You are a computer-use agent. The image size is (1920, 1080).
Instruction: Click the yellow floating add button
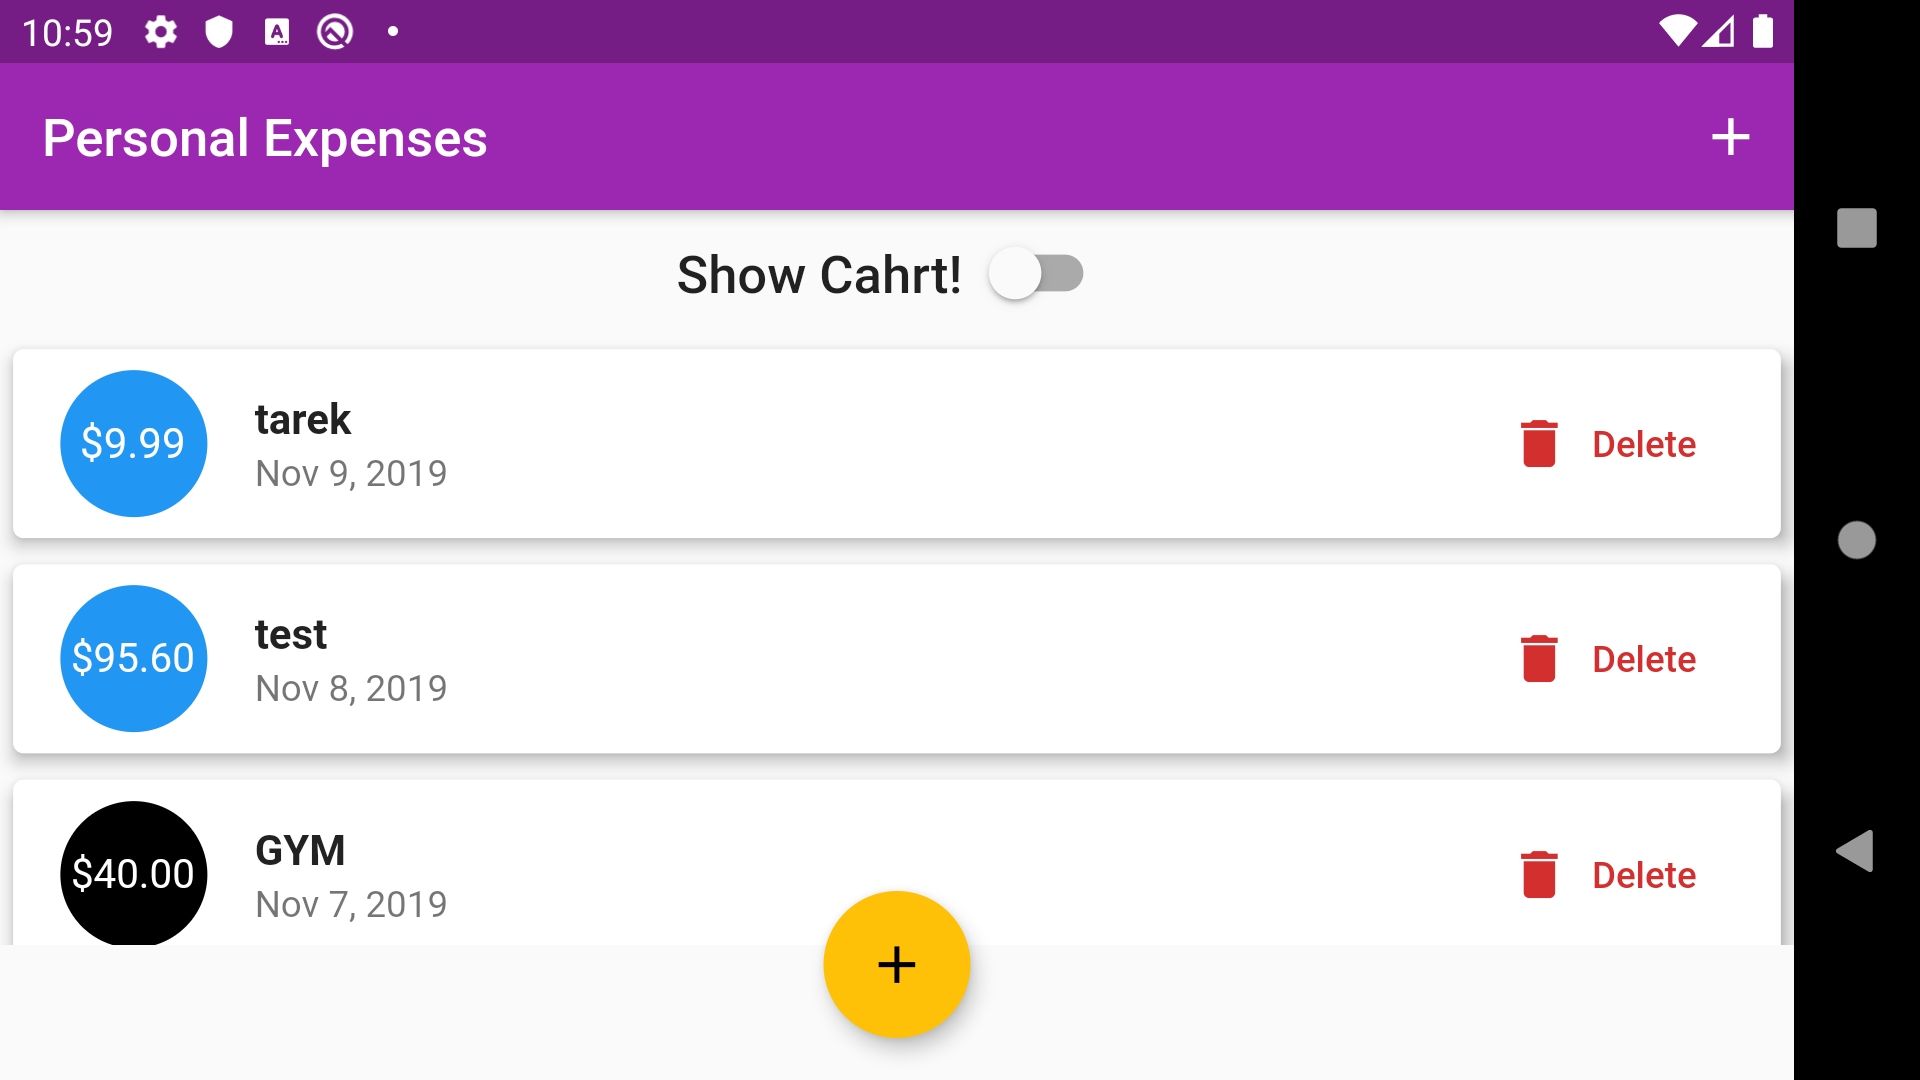(894, 964)
